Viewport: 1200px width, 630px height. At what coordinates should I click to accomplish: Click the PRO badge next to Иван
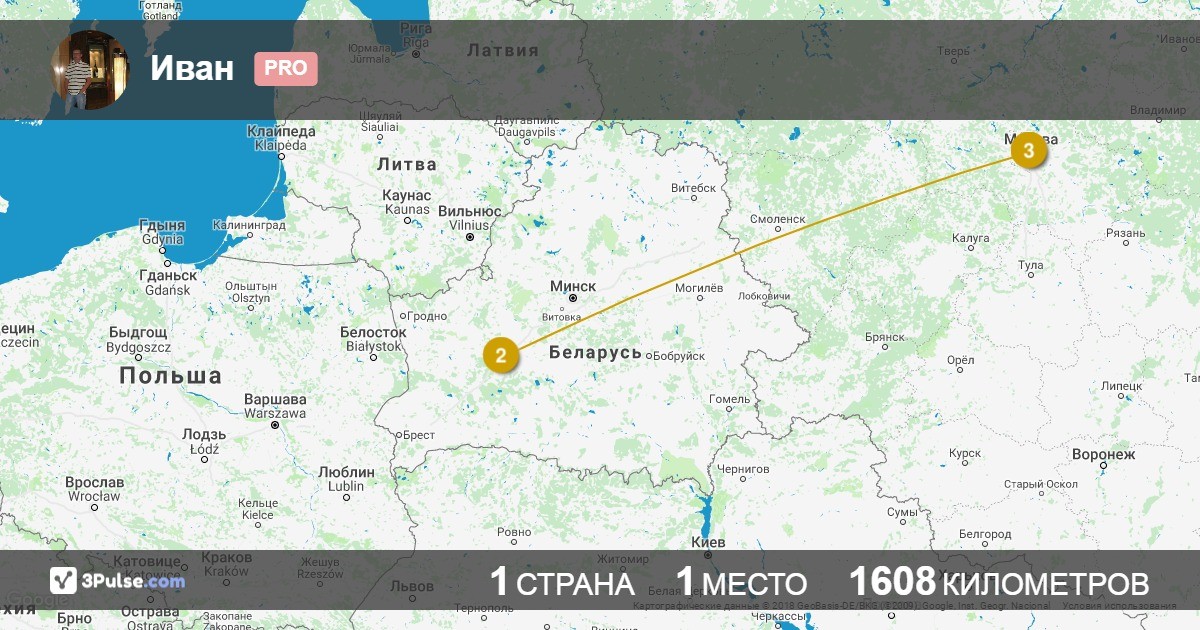pos(286,69)
